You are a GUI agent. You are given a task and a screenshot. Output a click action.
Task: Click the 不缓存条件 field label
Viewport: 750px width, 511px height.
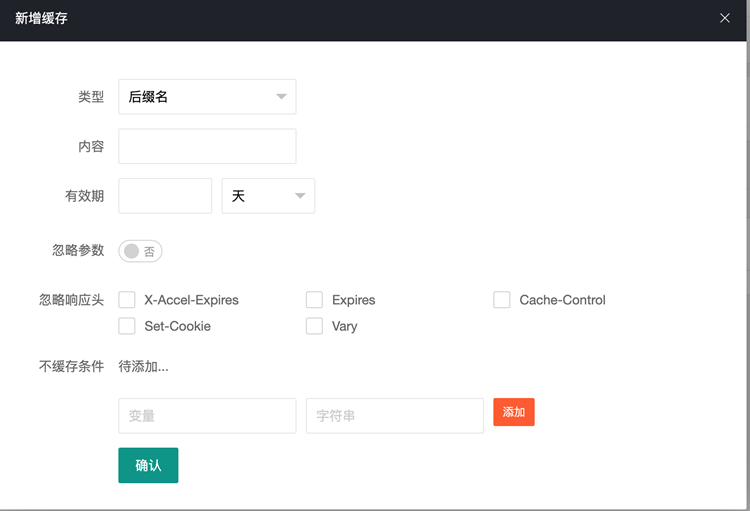point(71,366)
